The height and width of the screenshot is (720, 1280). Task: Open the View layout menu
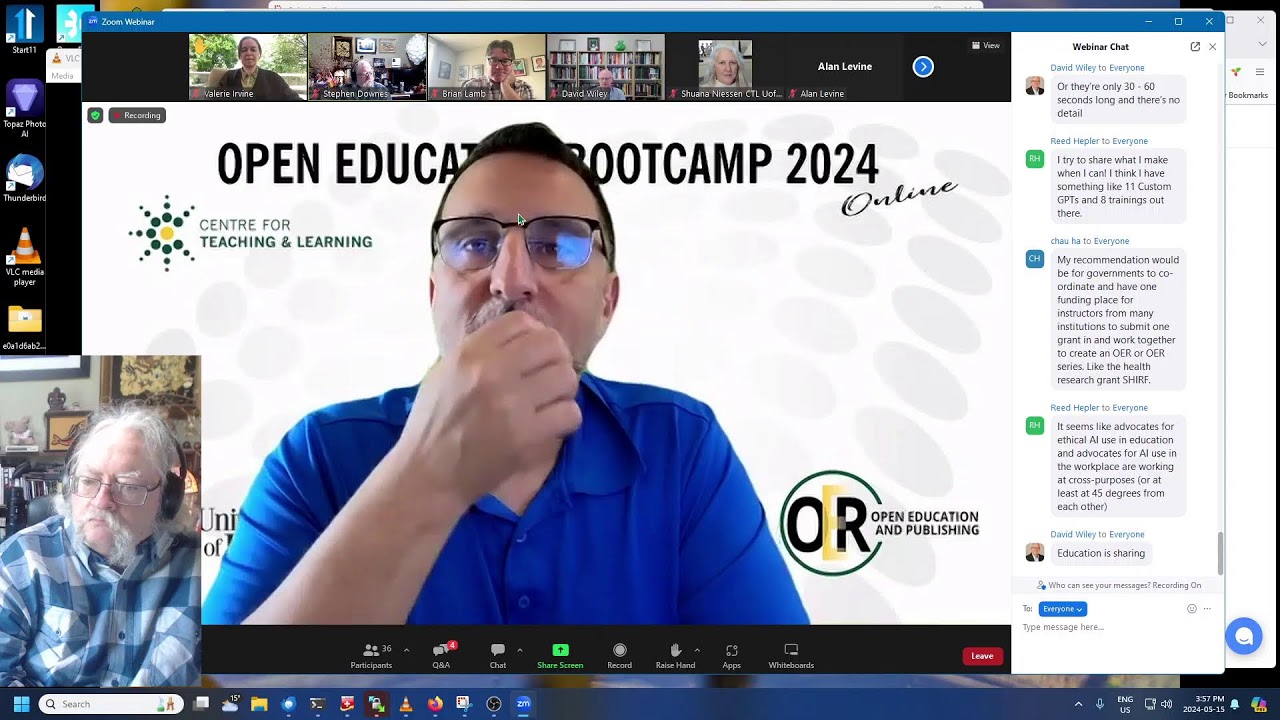(x=986, y=45)
